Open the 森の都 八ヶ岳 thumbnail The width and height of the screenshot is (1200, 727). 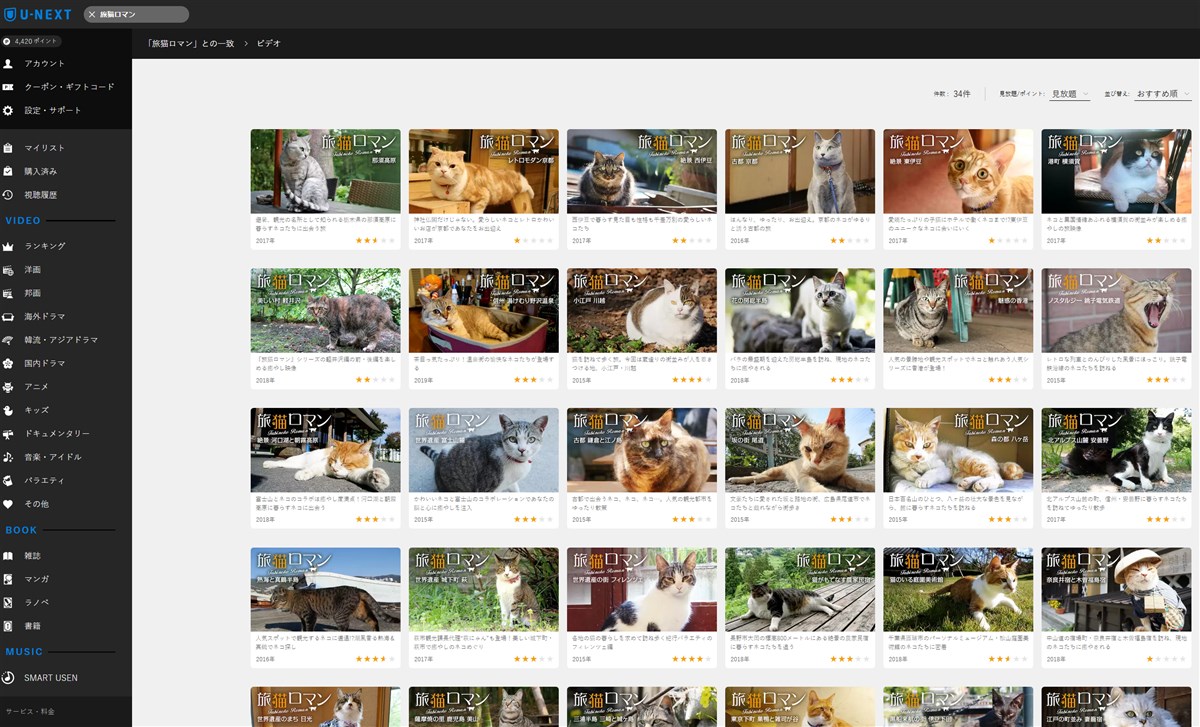tap(958, 450)
